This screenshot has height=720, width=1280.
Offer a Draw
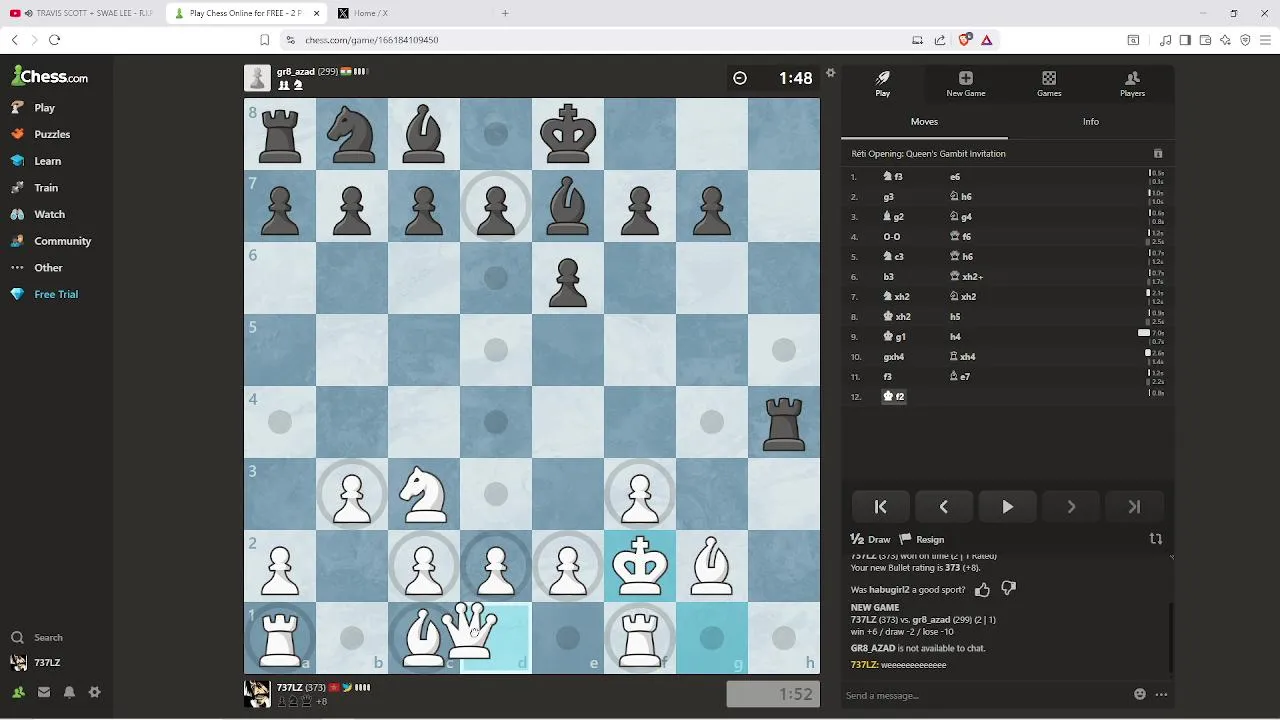pyautogui.click(x=870, y=539)
